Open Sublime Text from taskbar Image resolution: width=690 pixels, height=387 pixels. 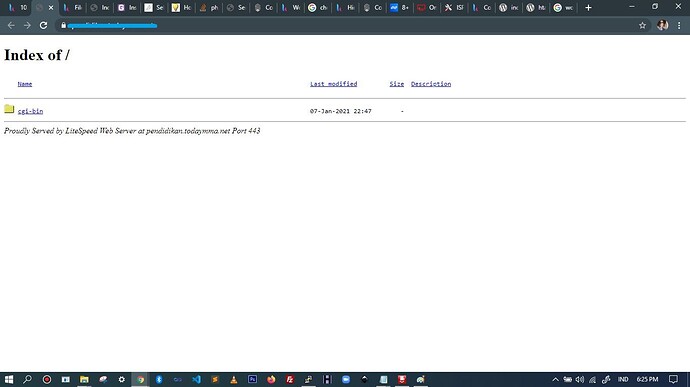(215, 379)
